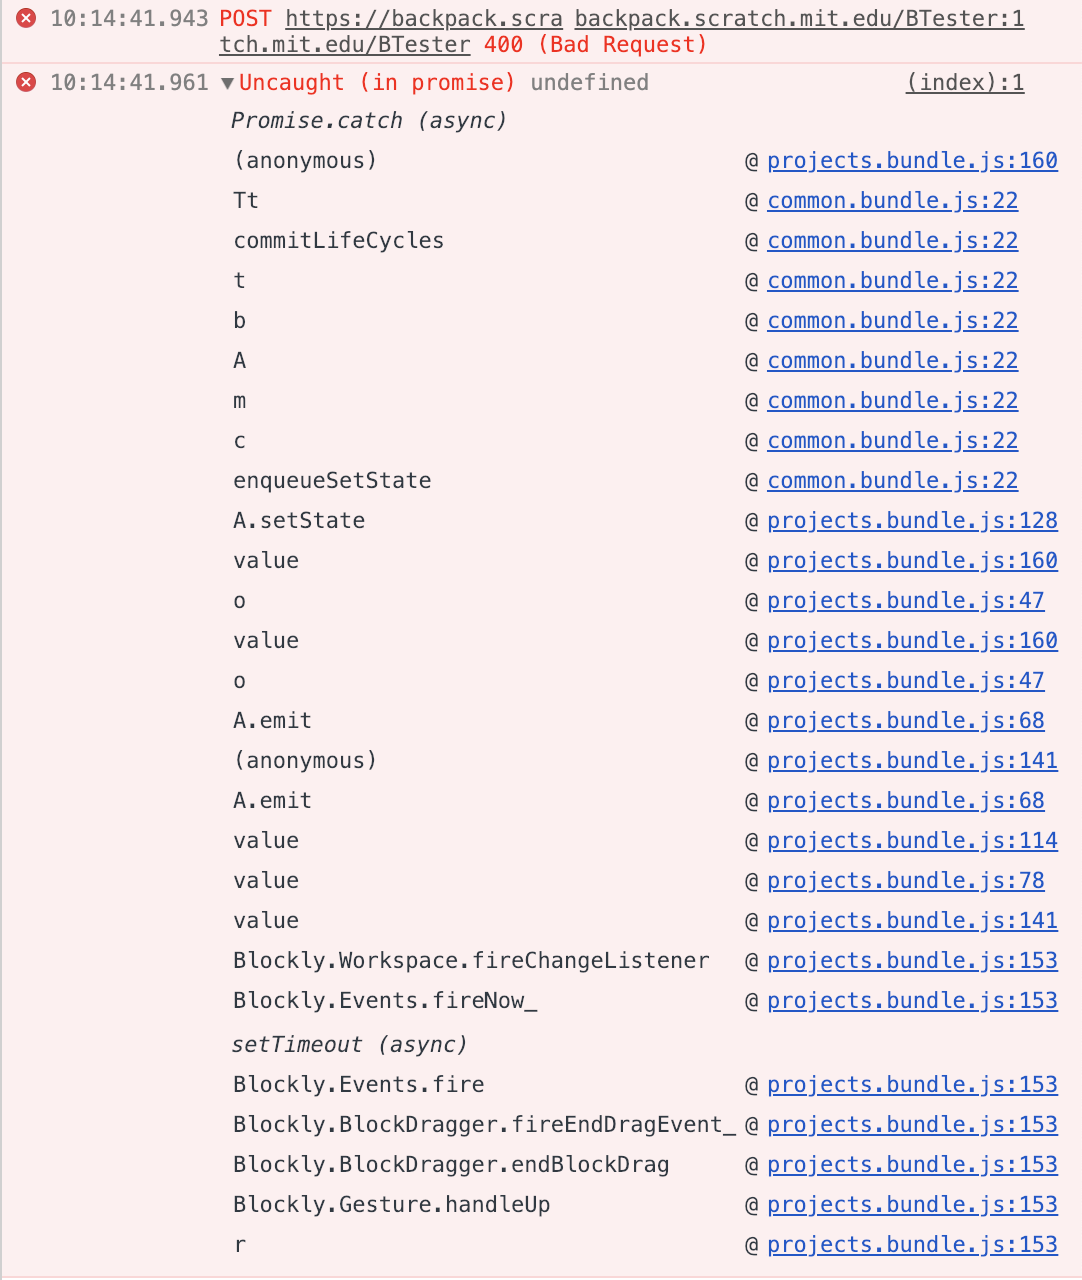Open common.bundle.js:22 for the Tt frame
Viewport: 1082px width, 1280px height.
(x=891, y=200)
